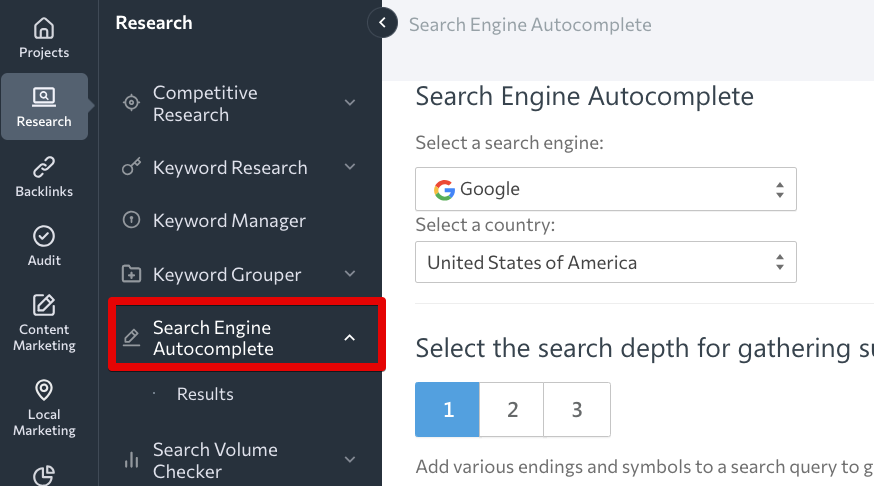This screenshot has height=486, width=874.
Task: Click the 'Select a country:' label
Action: coord(485,225)
